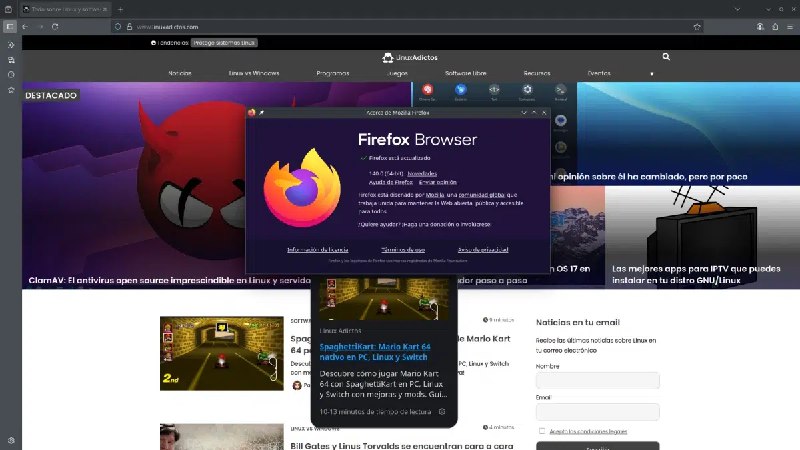Open SpaghettiKart preview title link
800x450 pixels.
pyautogui.click(x=375, y=352)
